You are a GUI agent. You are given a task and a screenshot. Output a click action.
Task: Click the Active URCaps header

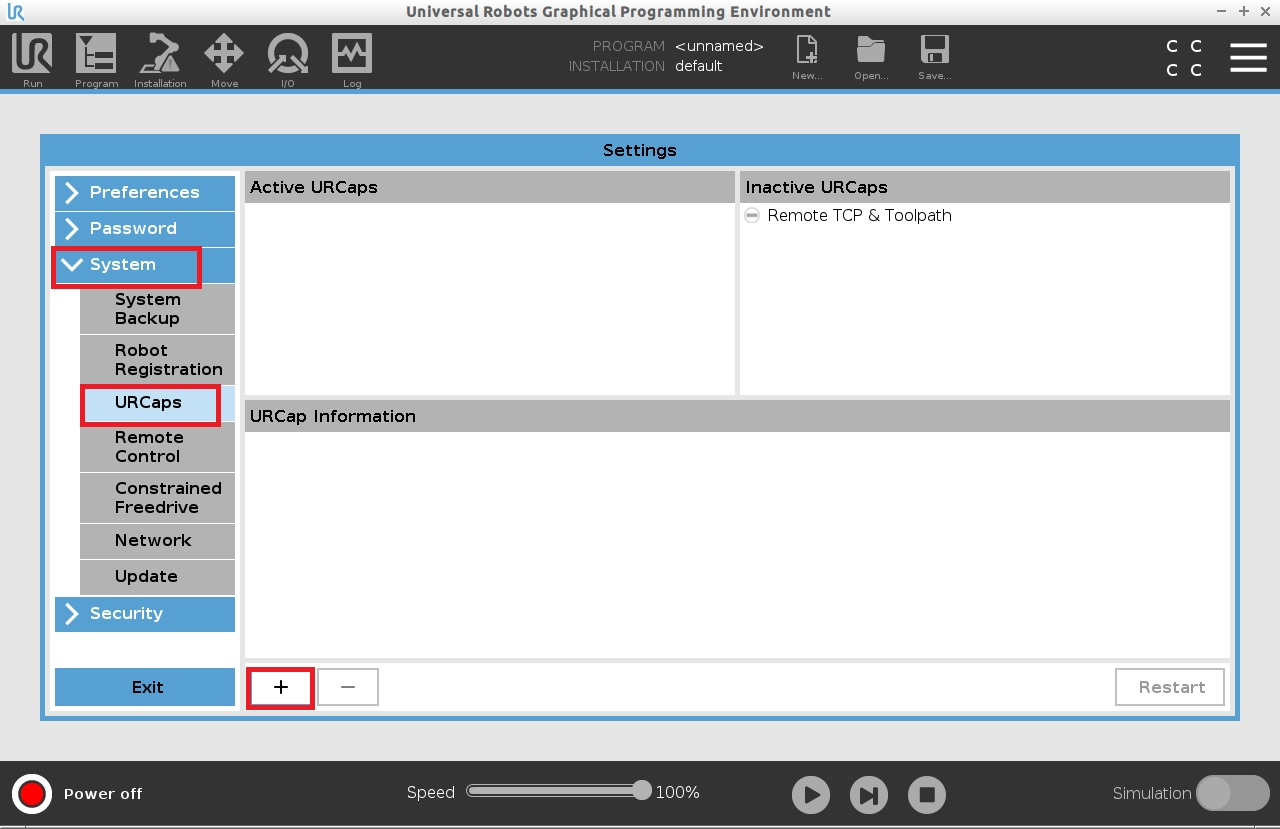point(490,187)
